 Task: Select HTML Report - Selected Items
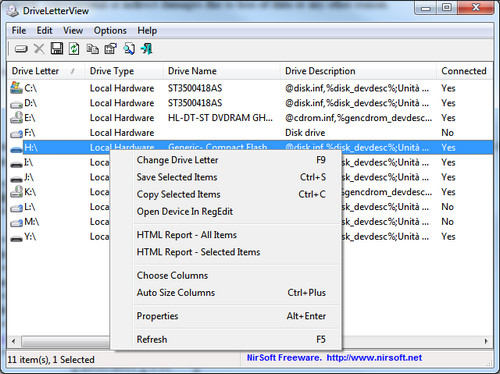point(226,252)
